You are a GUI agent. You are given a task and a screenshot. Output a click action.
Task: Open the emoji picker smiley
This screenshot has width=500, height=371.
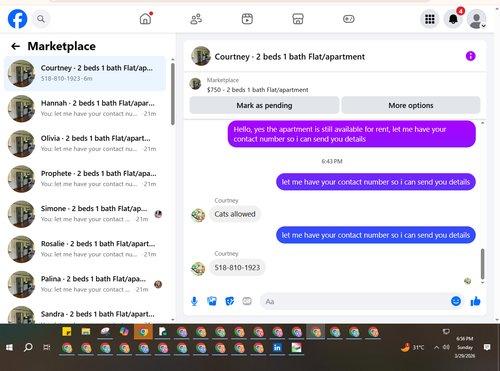pos(456,301)
